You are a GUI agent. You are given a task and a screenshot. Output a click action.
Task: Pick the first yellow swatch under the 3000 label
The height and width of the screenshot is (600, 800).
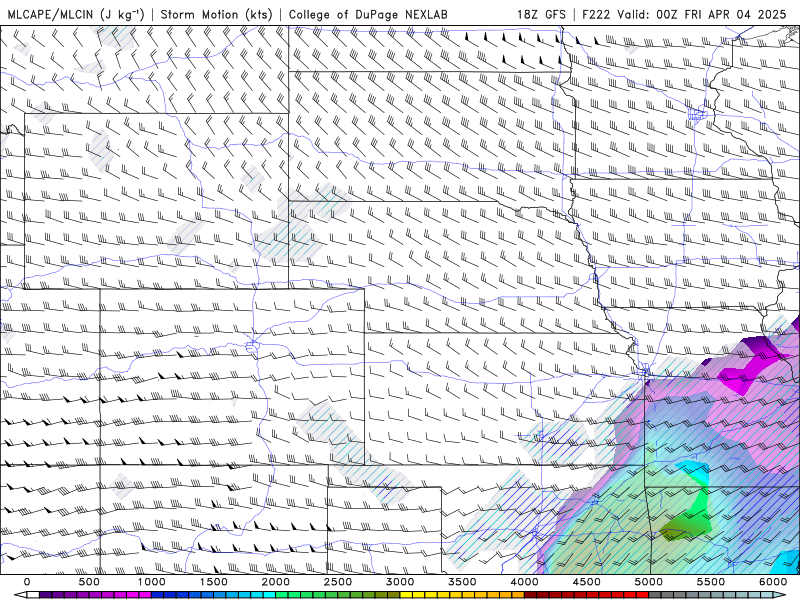click(406, 595)
